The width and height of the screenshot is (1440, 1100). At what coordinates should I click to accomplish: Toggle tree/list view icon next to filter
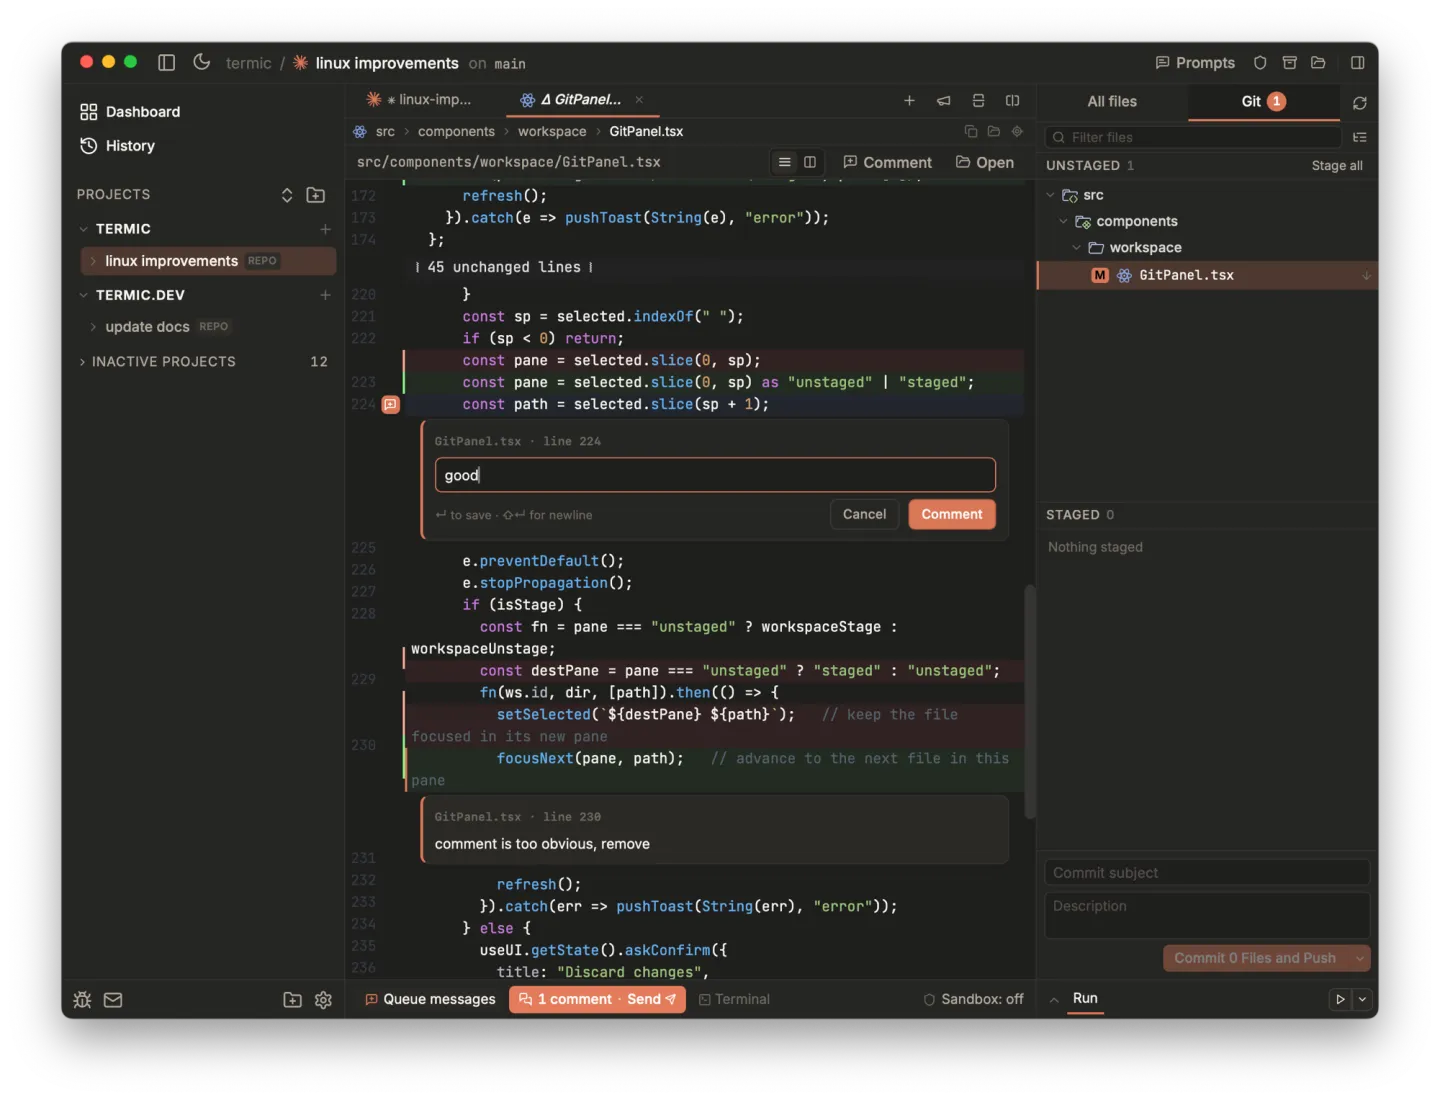tap(1359, 137)
